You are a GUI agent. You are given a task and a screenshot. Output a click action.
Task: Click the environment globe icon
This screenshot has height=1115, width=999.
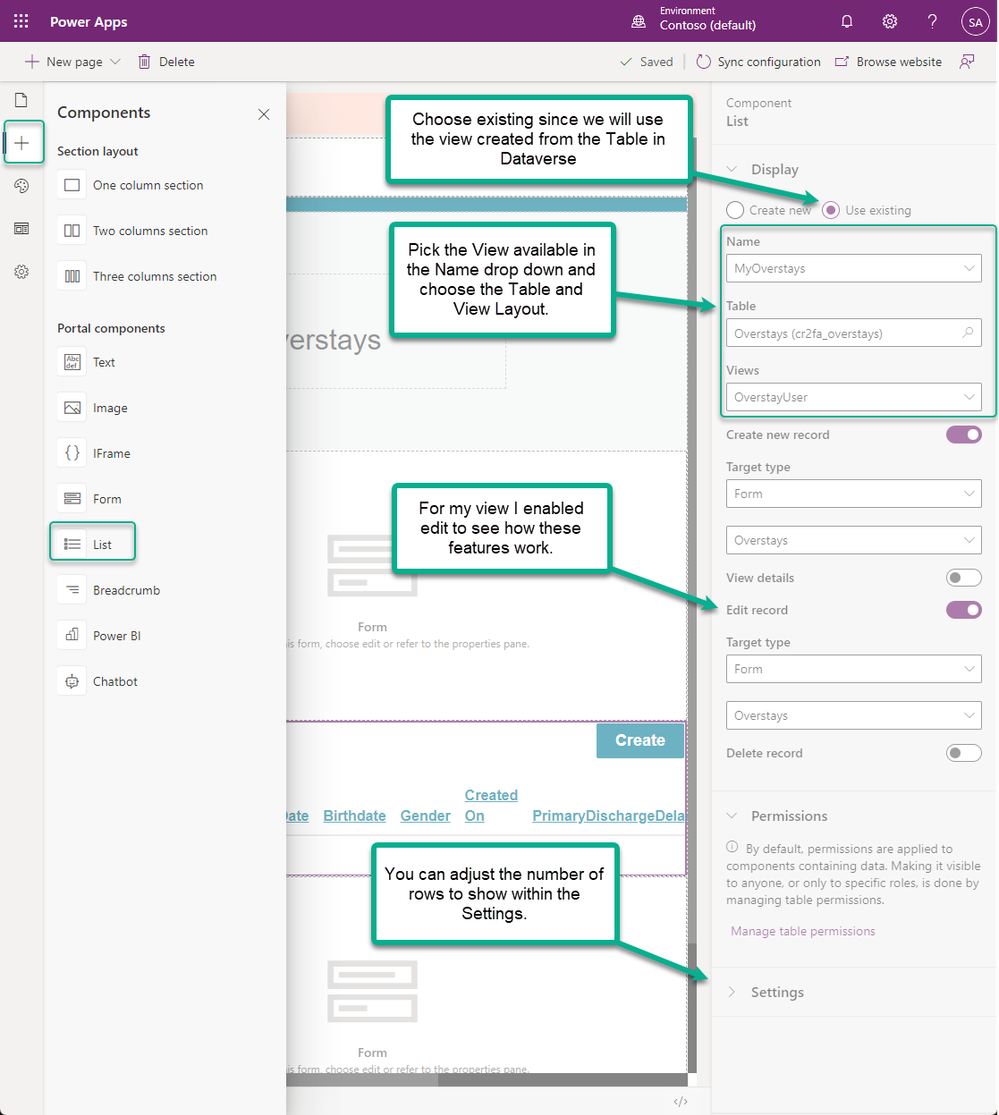point(639,22)
